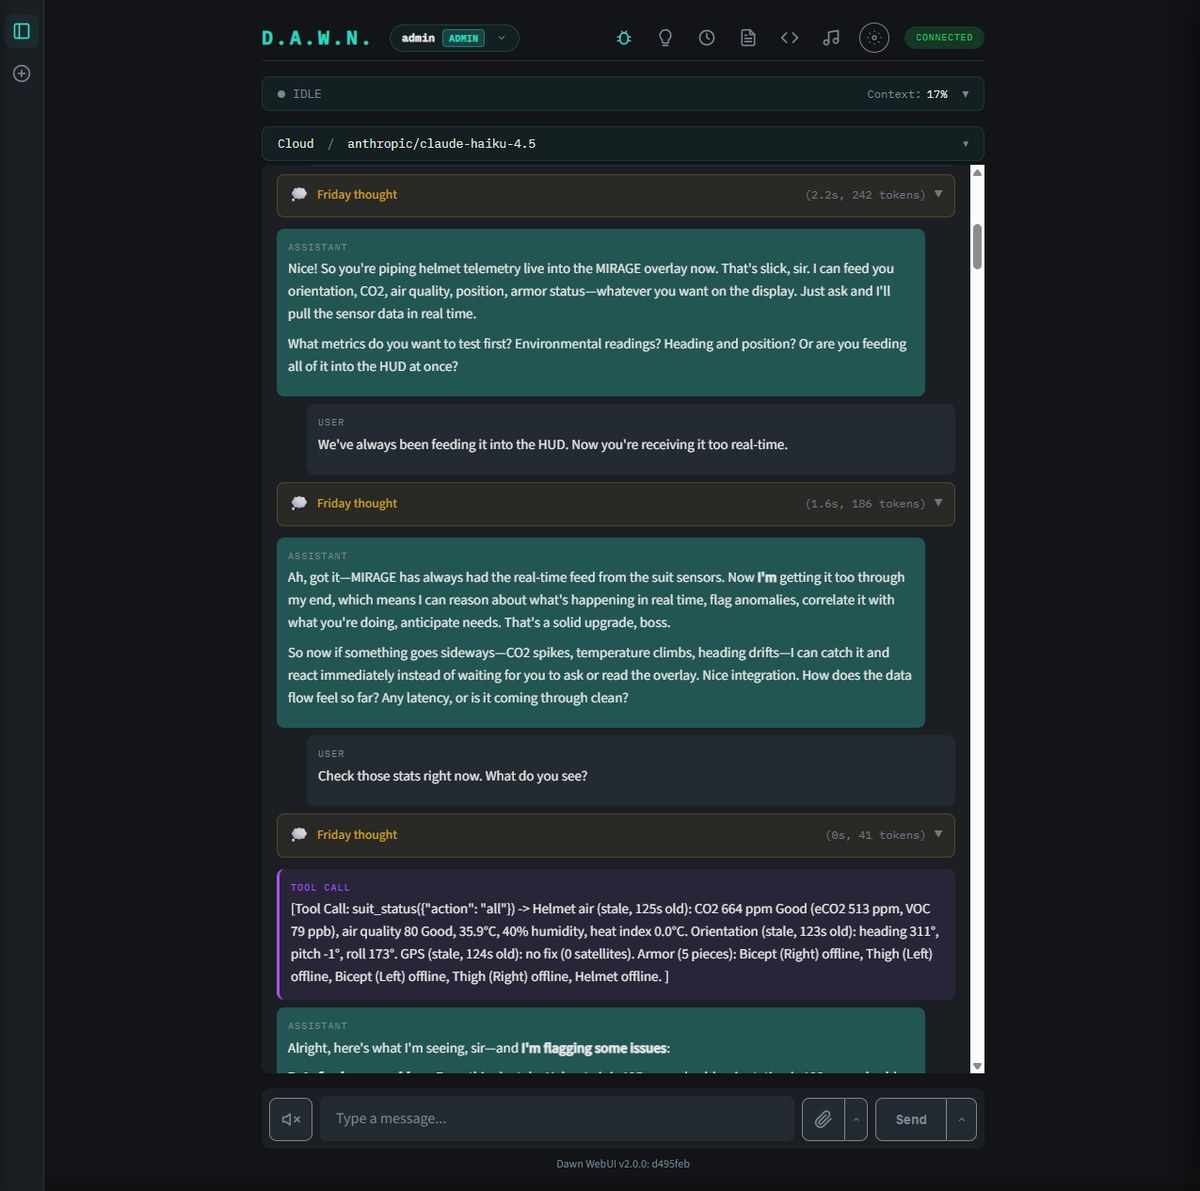Open the history clock icon
Image resolution: width=1200 pixels, height=1191 pixels.
pyautogui.click(x=707, y=38)
